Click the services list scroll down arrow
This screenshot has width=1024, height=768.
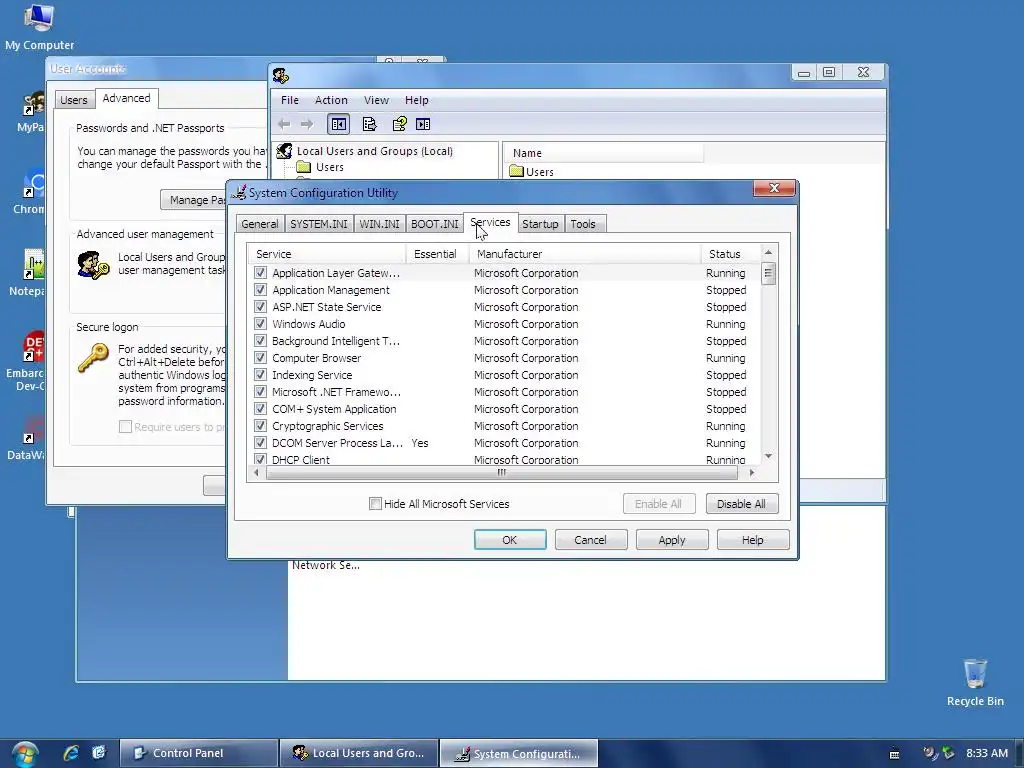tap(769, 456)
